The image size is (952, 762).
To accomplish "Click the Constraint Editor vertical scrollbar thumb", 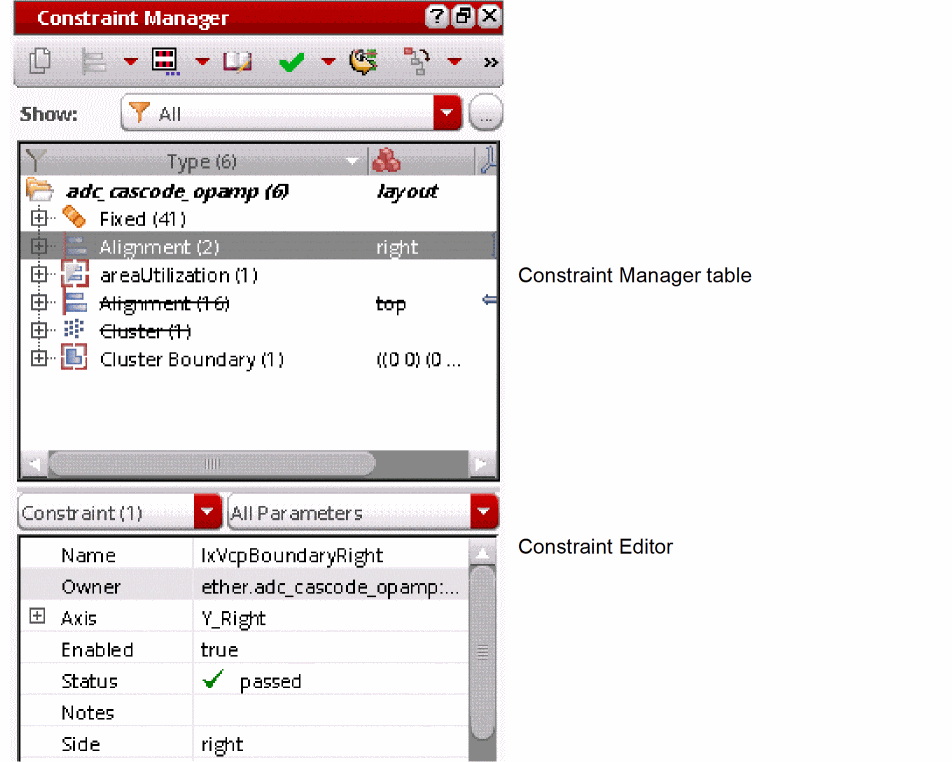I will click(483, 653).
